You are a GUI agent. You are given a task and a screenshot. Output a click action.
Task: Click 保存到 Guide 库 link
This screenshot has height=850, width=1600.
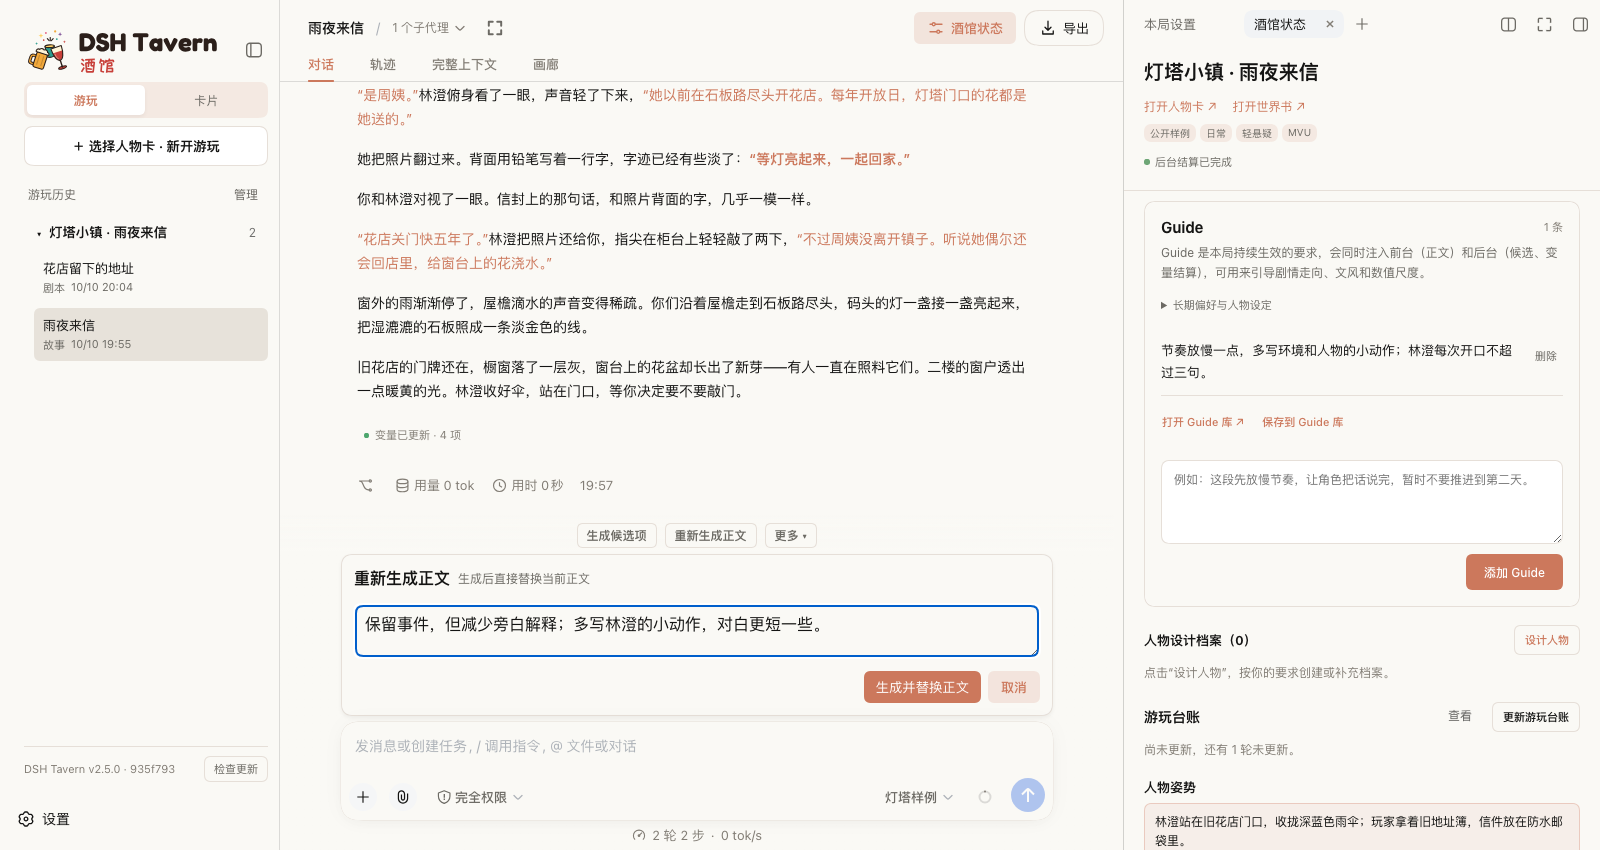tap(1303, 422)
